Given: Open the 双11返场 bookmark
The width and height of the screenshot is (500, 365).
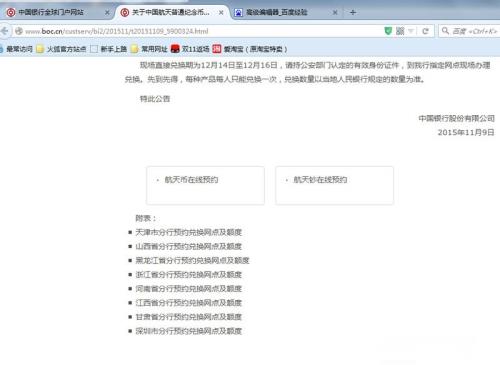Looking at the screenshot, I should (190, 49).
